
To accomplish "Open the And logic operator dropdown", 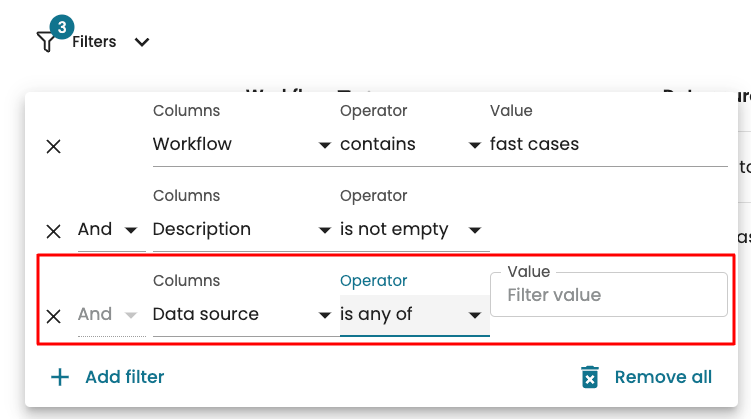I will point(106,230).
